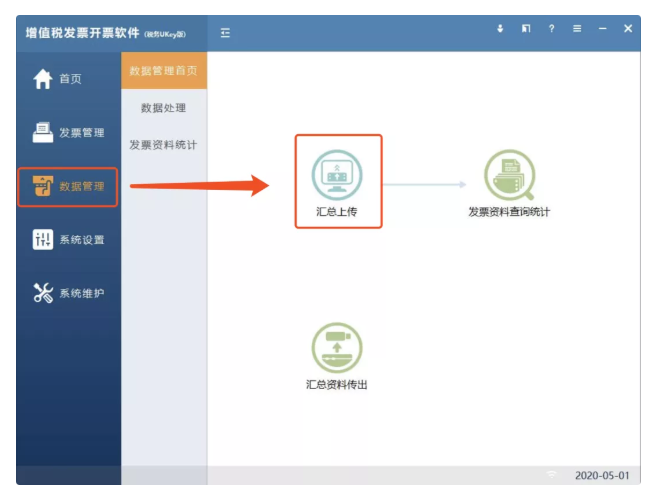Open the 发票资料统计 submenu item
This screenshot has width=650, height=491.
(163, 145)
